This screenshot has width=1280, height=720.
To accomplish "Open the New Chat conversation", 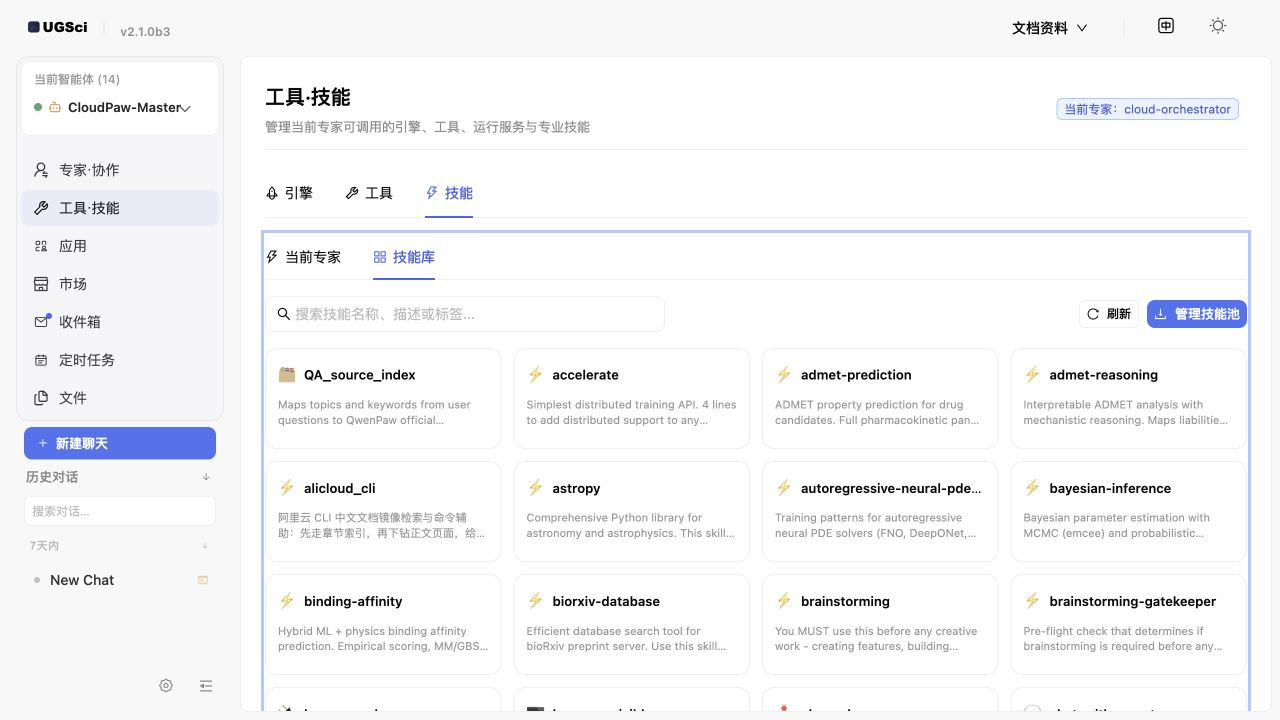I will click(x=120, y=580).
